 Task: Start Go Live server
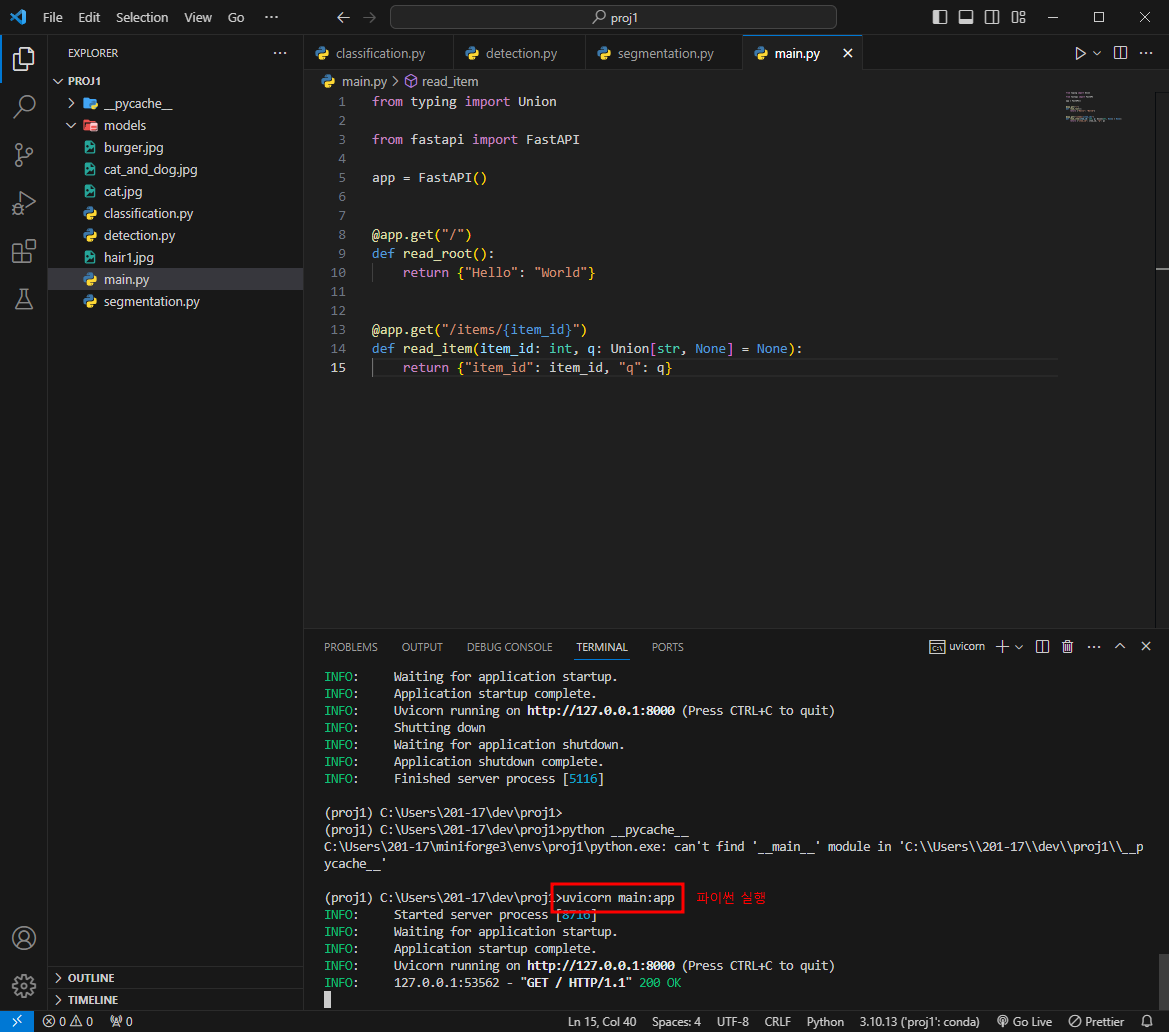click(x=1024, y=1022)
